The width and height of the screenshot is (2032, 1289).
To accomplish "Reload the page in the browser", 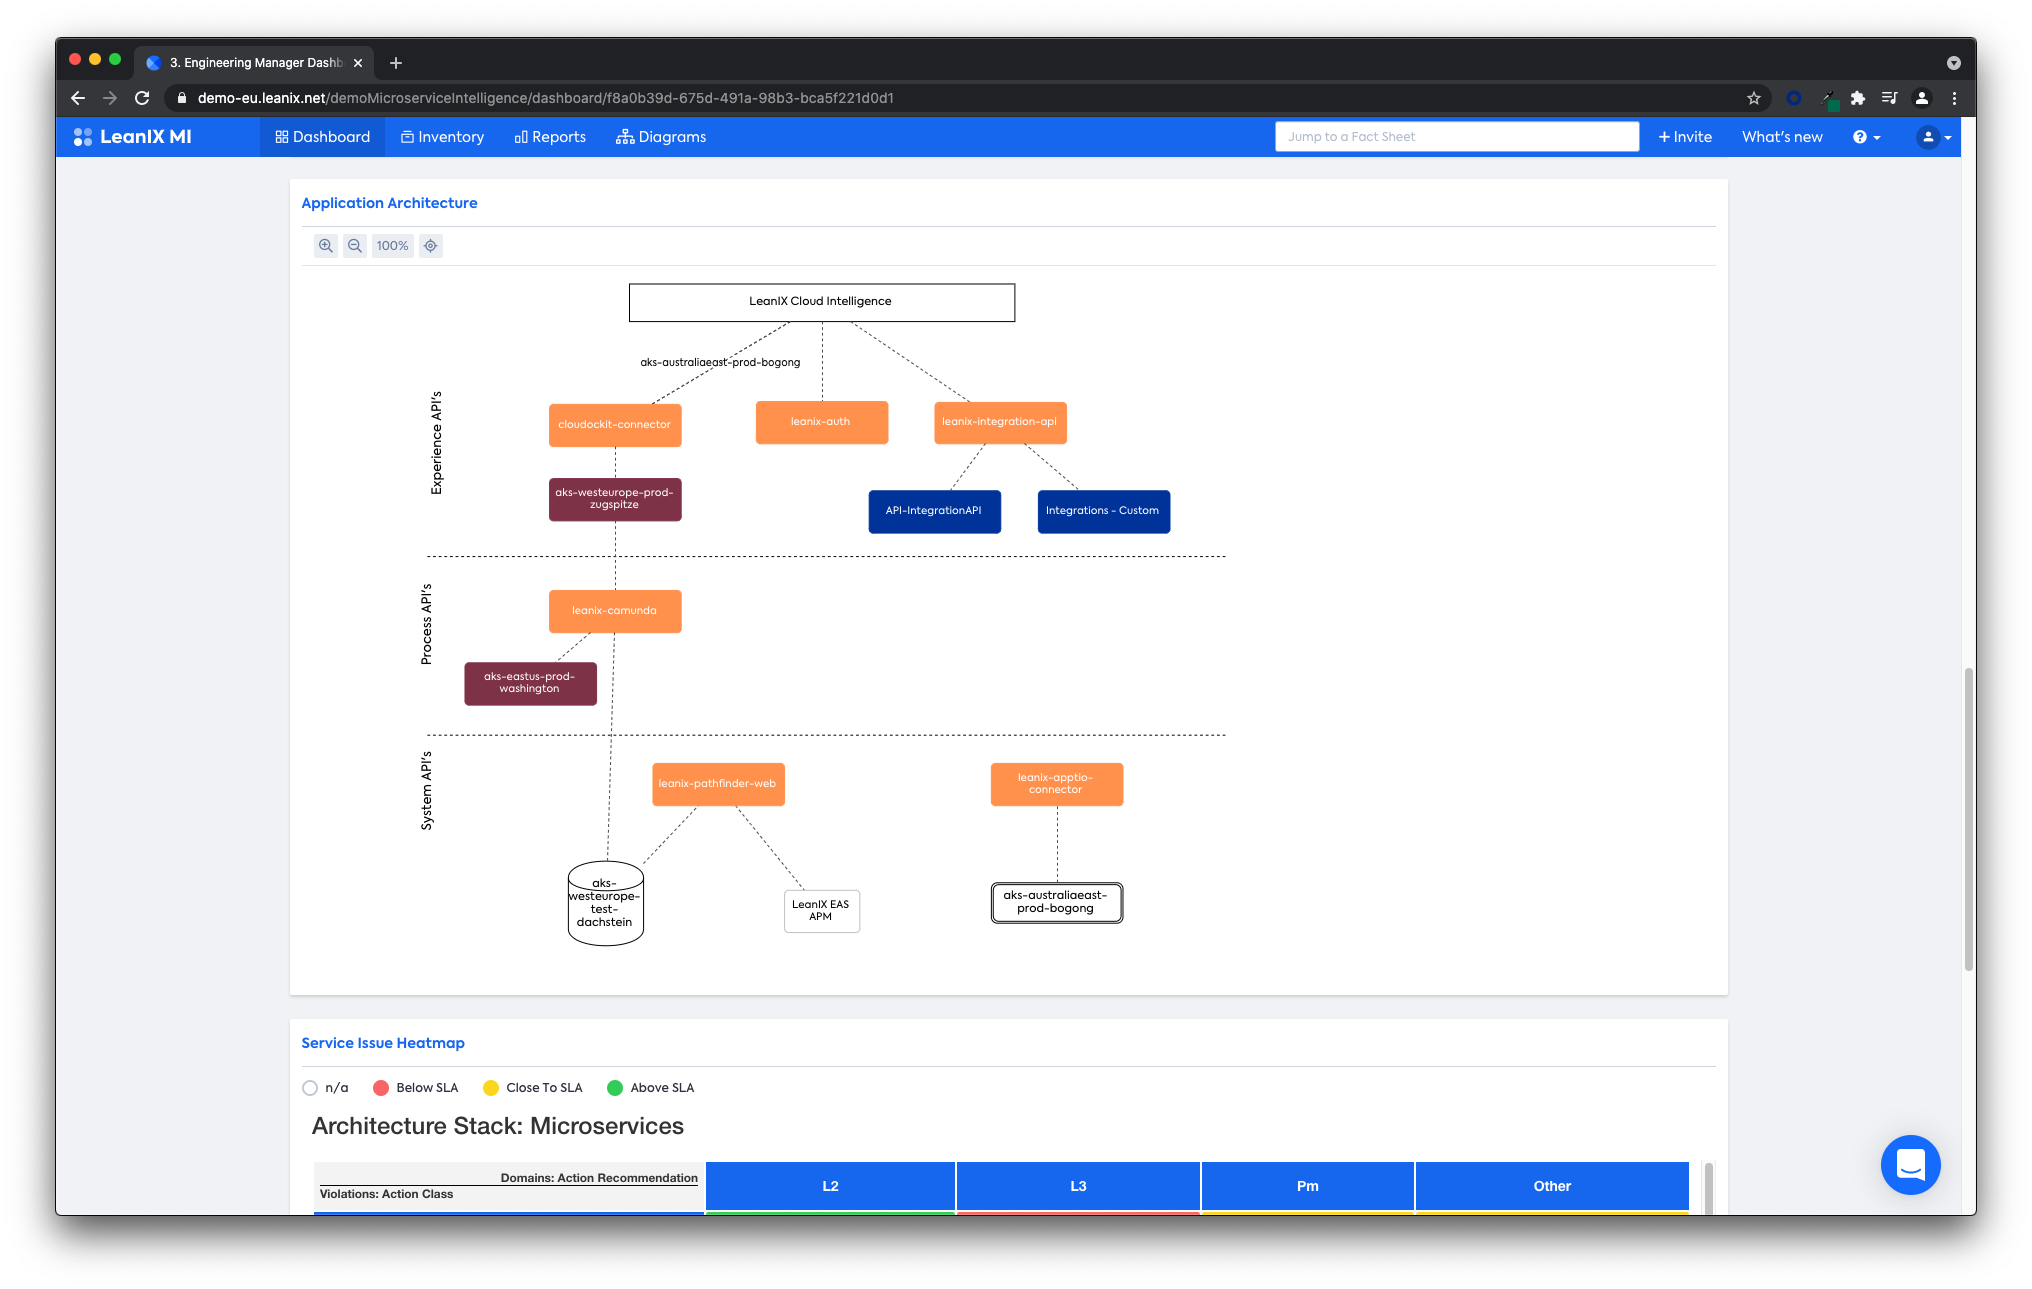I will coord(142,98).
